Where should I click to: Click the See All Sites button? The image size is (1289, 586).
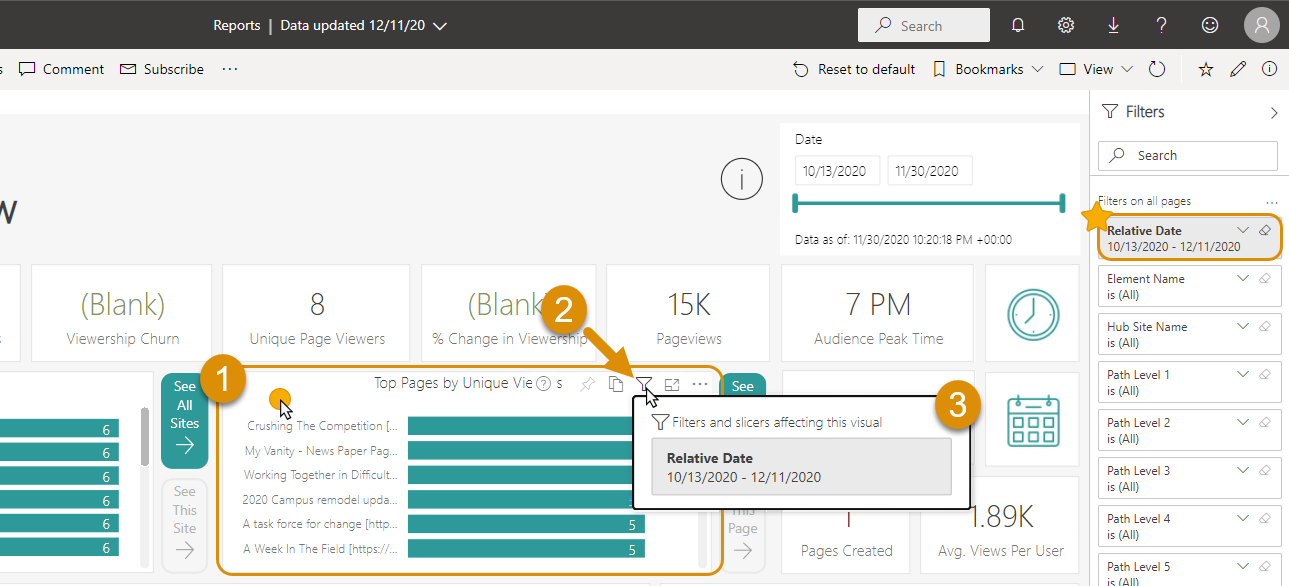click(x=184, y=421)
